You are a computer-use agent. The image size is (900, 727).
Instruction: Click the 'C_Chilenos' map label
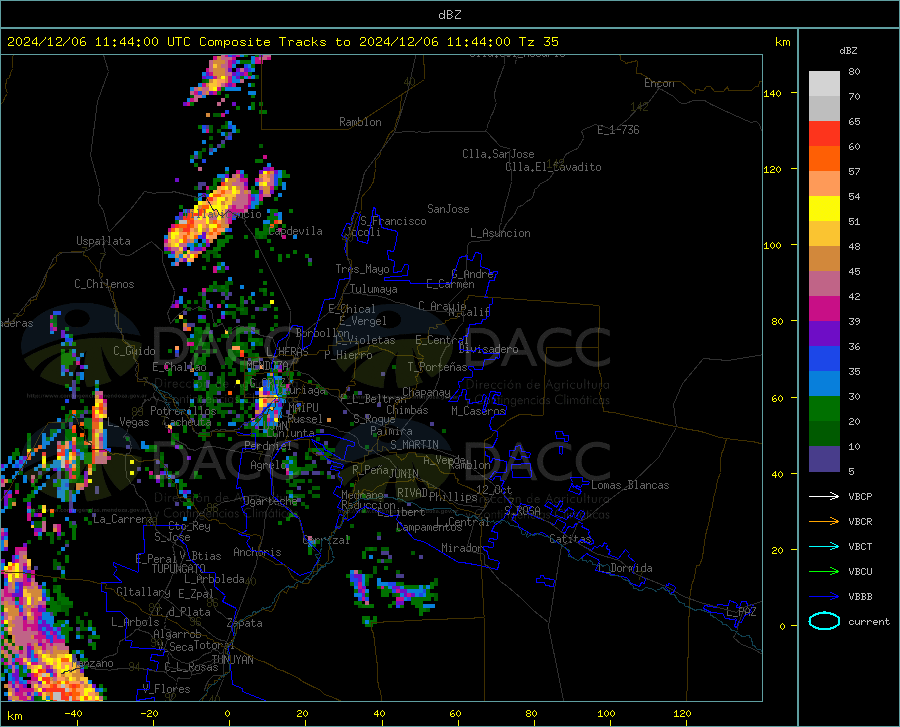(104, 284)
